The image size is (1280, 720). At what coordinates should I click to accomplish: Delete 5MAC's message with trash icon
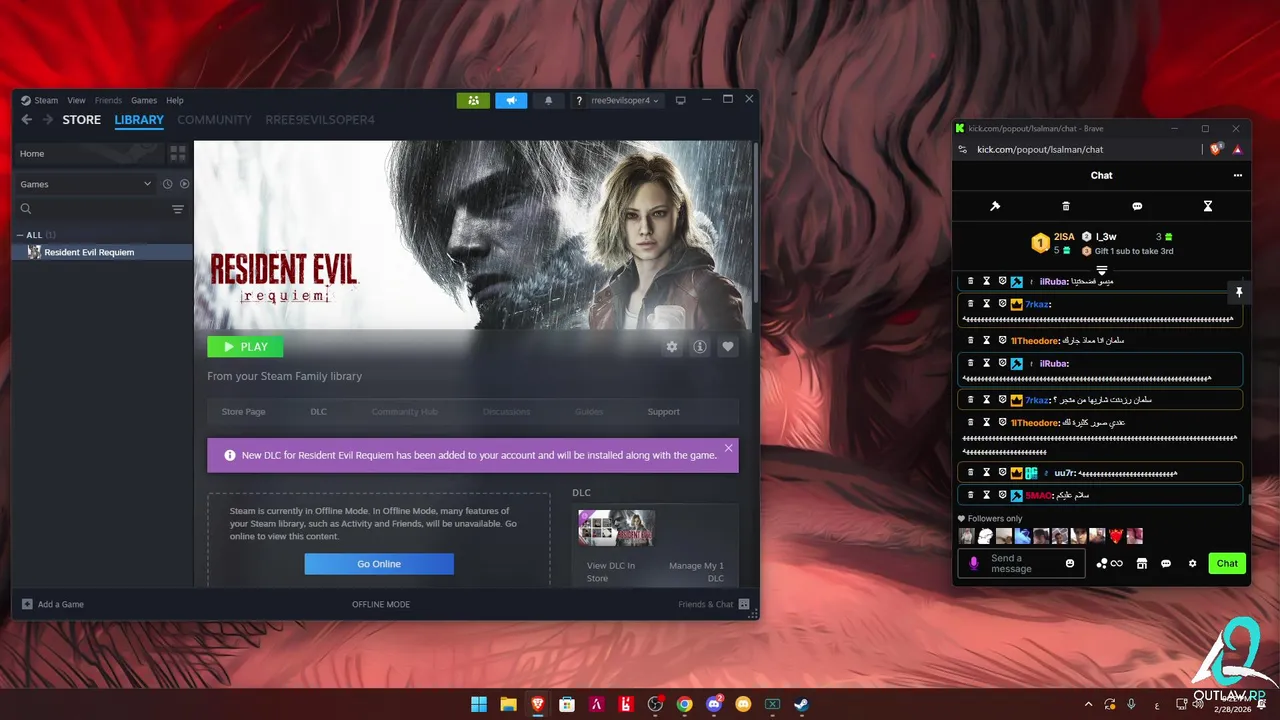coord(970,495)
